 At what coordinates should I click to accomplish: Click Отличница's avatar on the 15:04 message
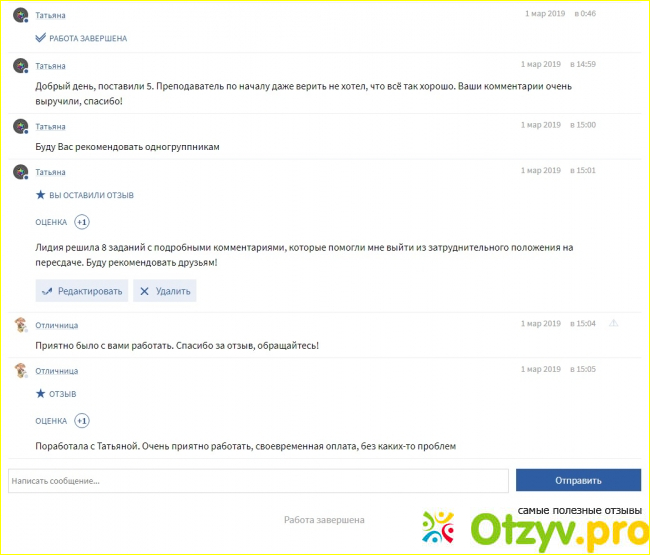(x=20, y=325)
